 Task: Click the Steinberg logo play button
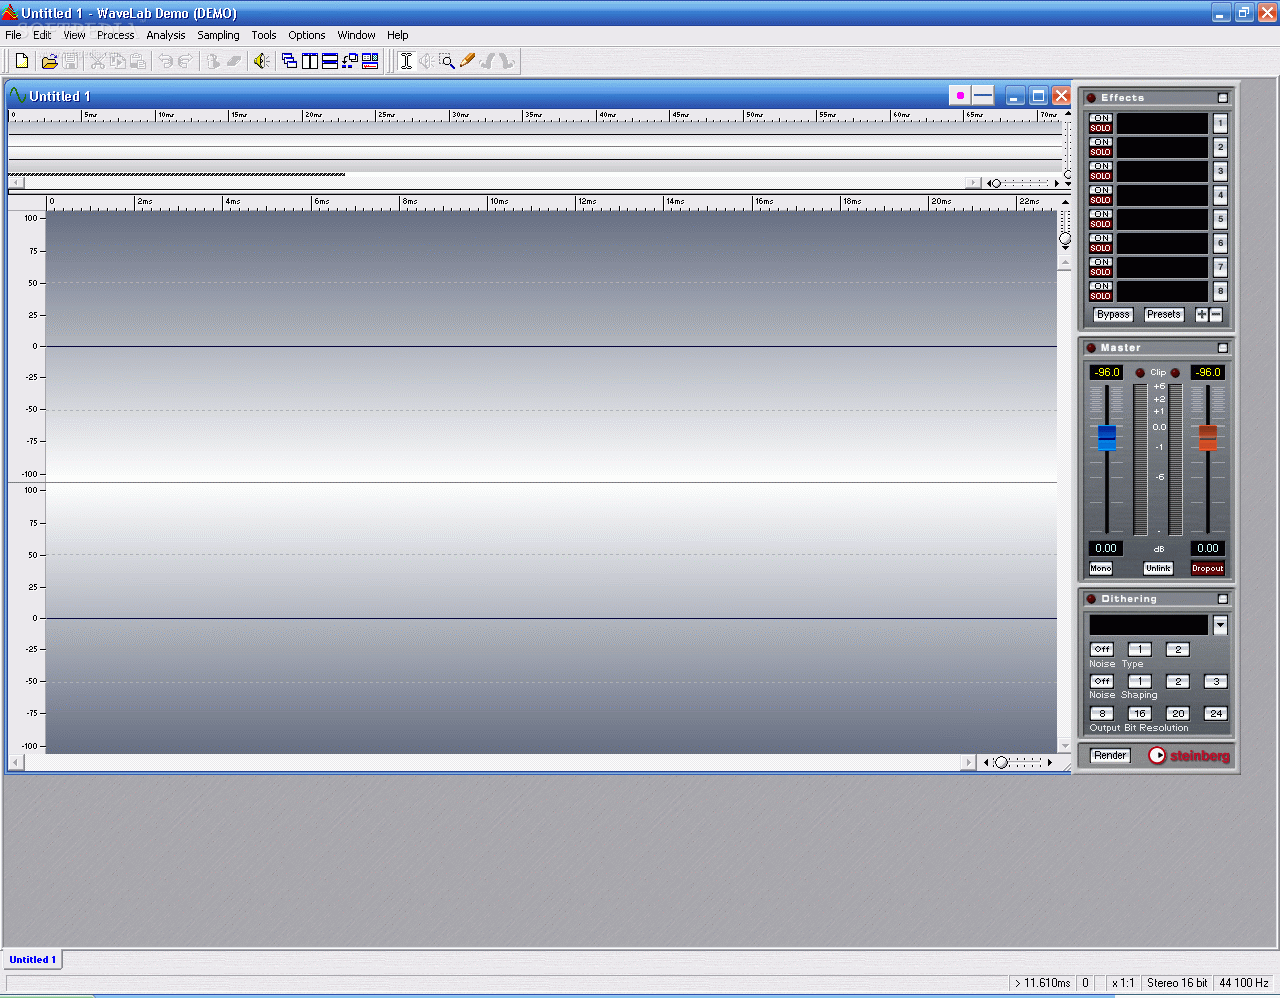(x=1157, y=755)
